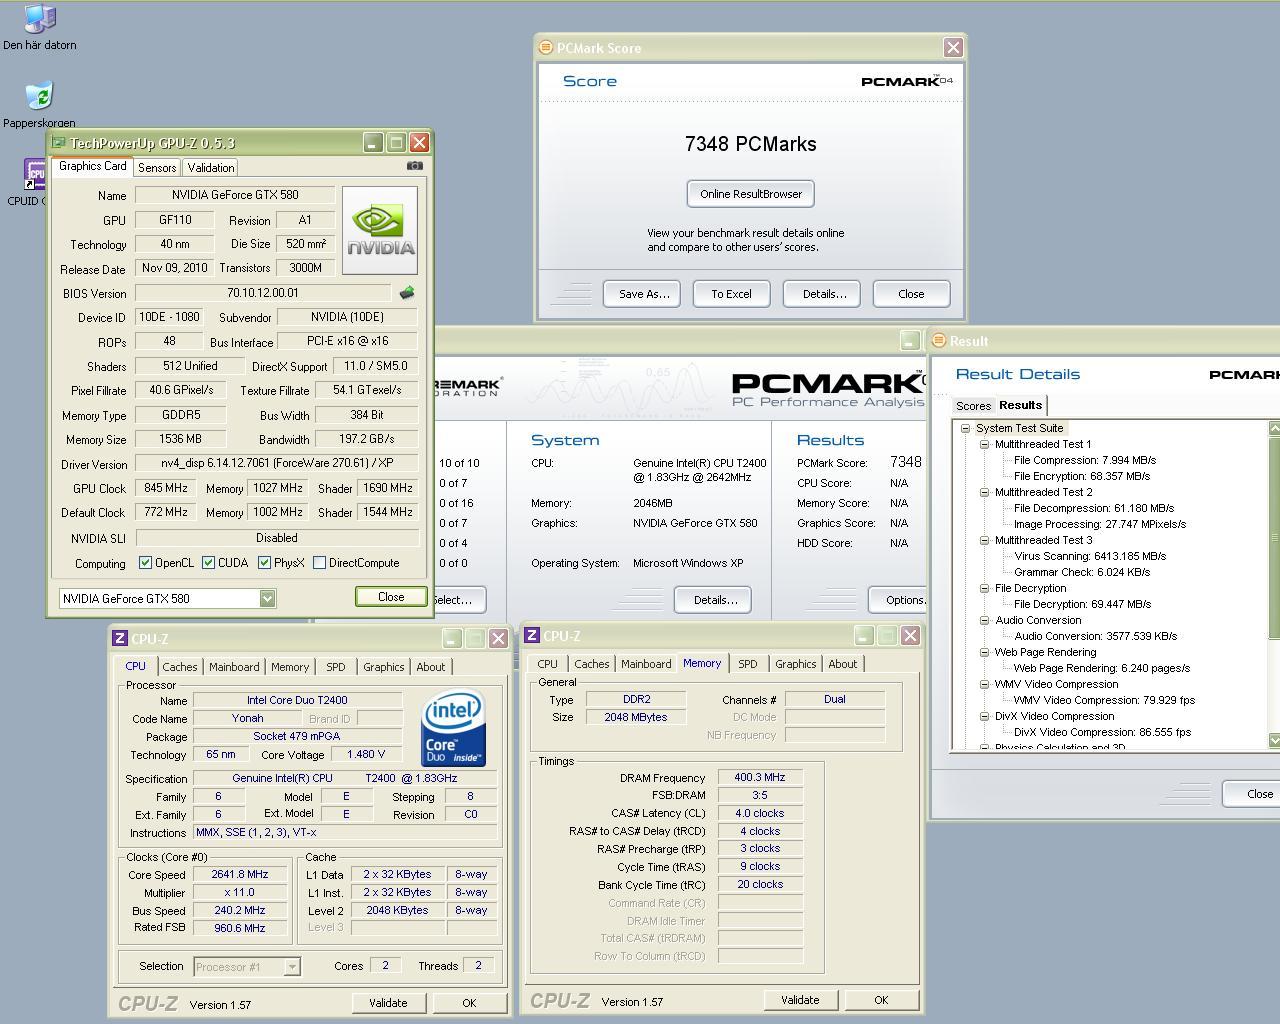
Task: Toggle the CUDA checkbox in GPU-Z
Action: point(208,563)
